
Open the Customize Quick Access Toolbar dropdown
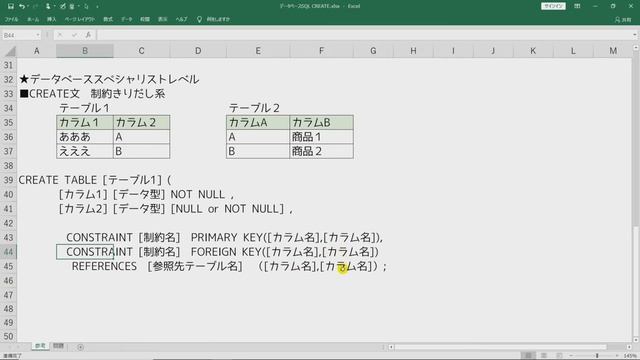[x=97, y=7]
